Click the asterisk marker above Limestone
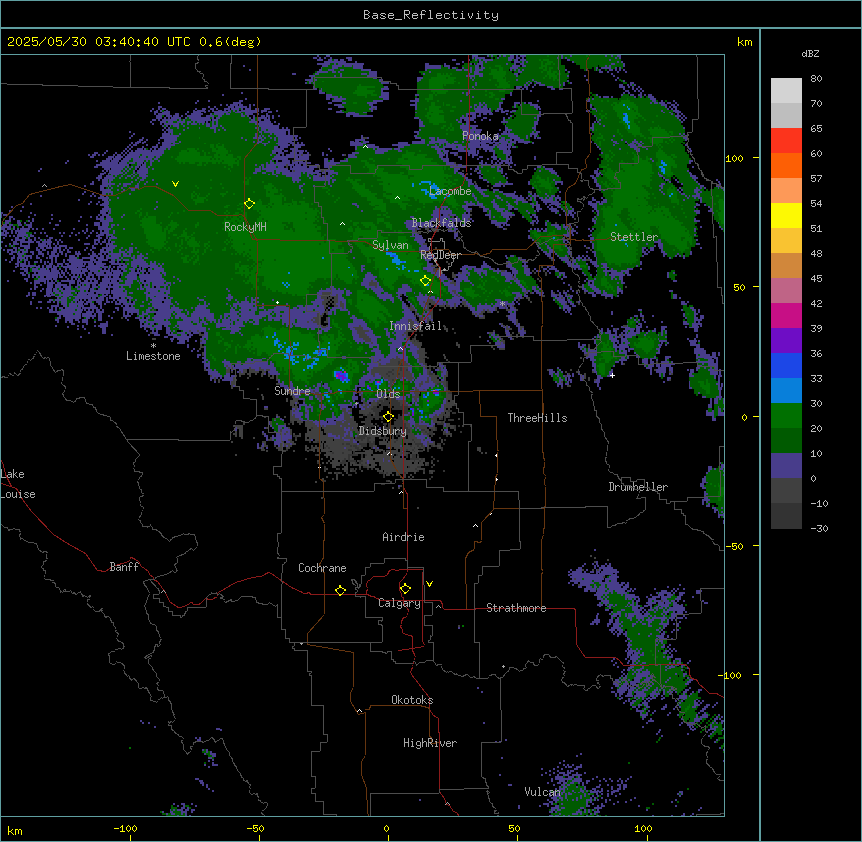Image resolution: width=862 pixels, height=842 pixels. [153, 346]
